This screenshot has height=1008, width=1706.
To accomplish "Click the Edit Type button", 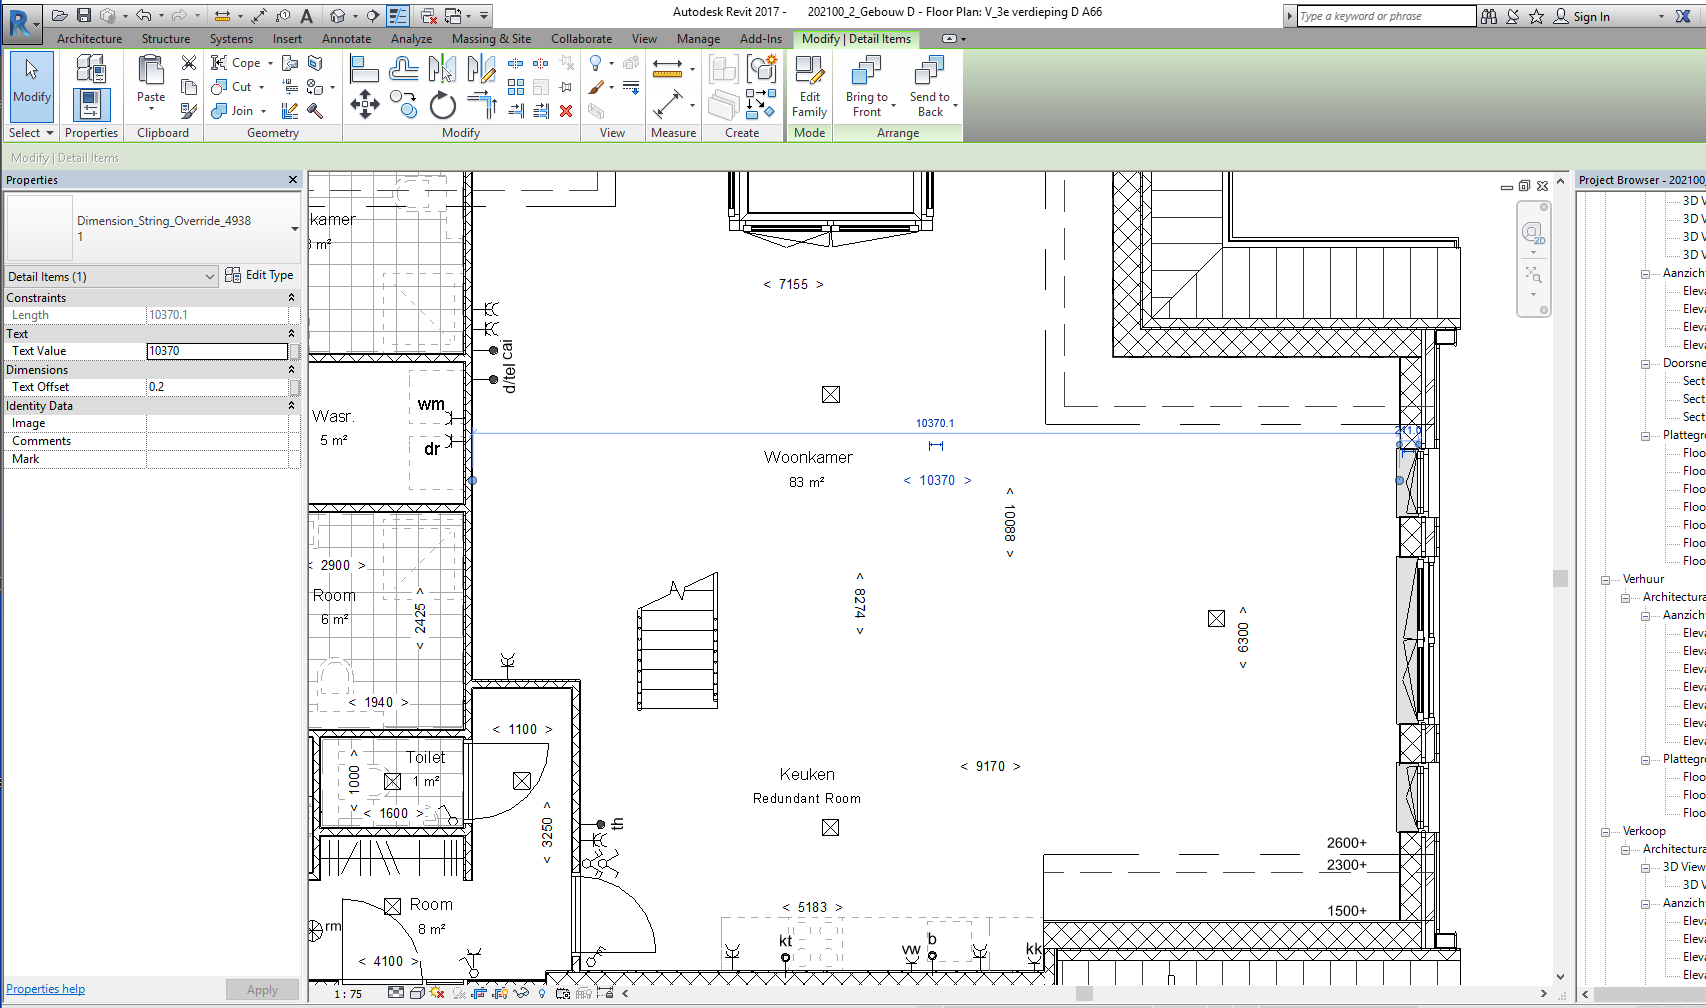I will tap(259, 275).
